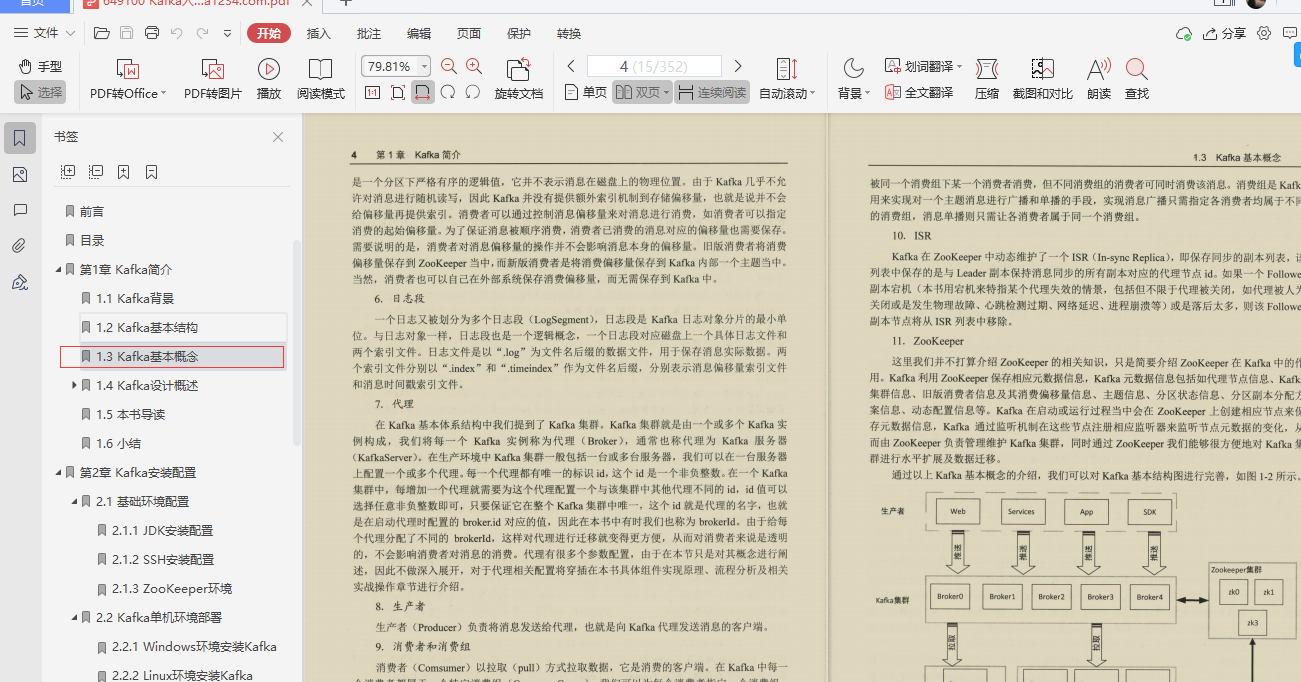The image size is (1301, 682).
Task: Click the open-folder icon
Action: pyautogui.click(x=101, y=33)
